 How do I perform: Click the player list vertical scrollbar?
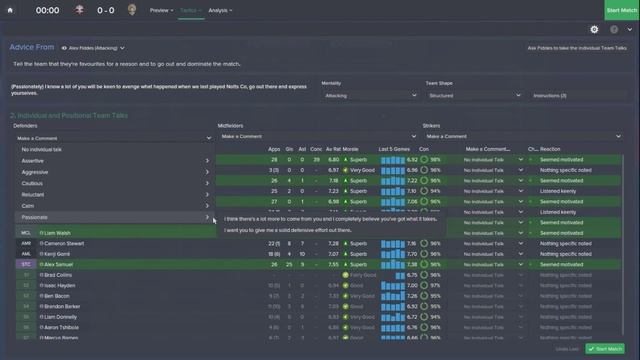pos(622,245)
